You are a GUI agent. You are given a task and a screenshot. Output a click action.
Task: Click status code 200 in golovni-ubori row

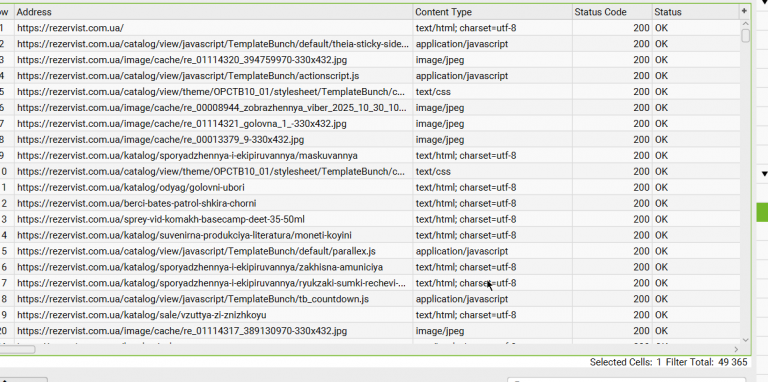(x=612, y=187)
